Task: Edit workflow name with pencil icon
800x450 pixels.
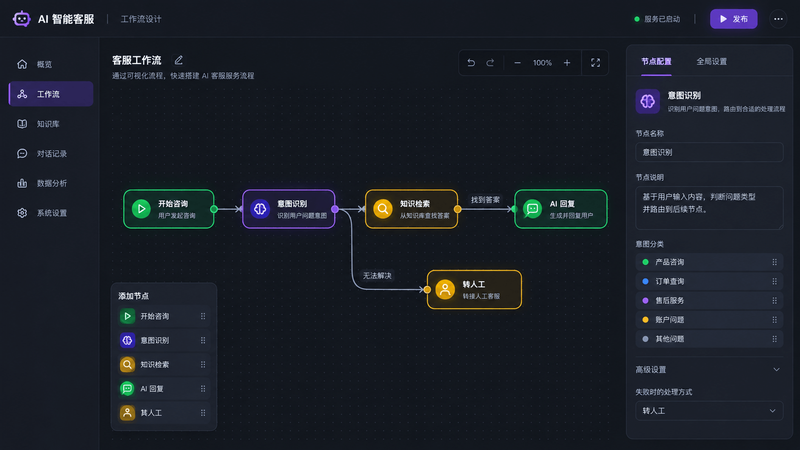Action: tap(179, 60)
